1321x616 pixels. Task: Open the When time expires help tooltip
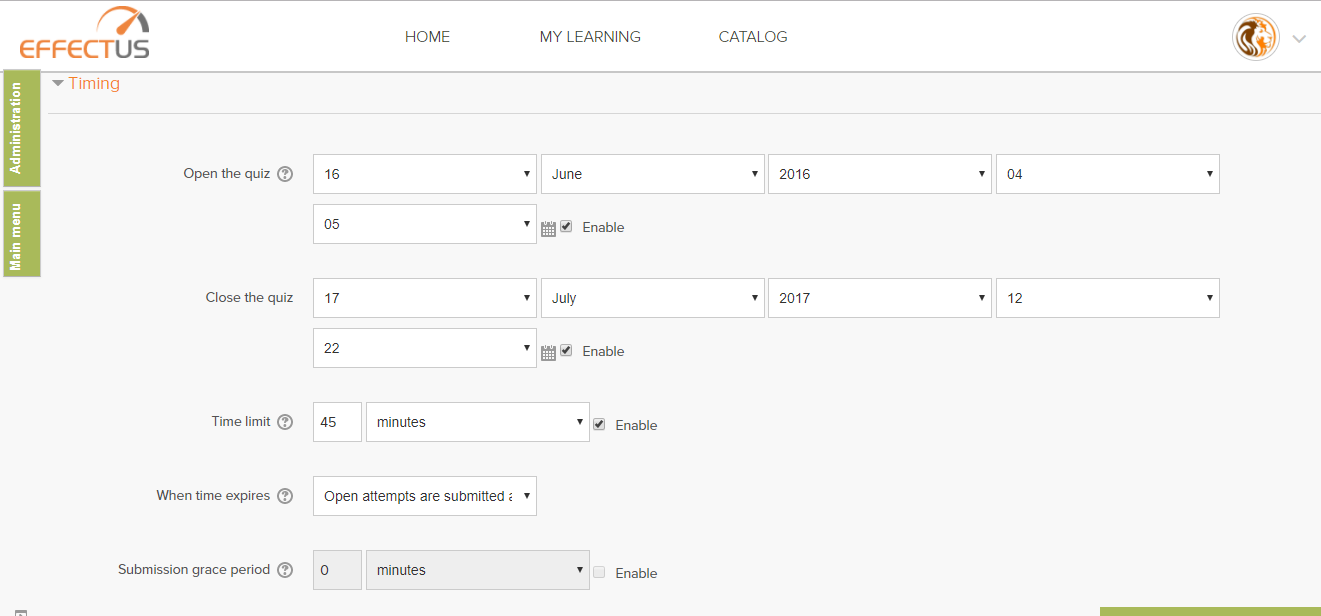point(286,495)
